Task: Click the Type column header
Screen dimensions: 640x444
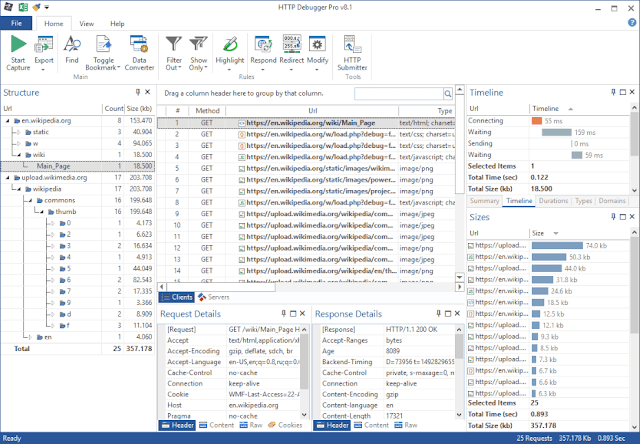Action: tap(427, 111)
